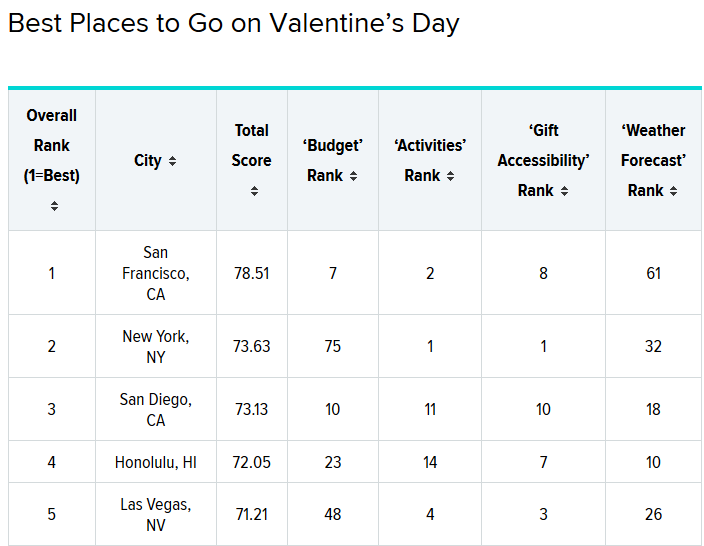Open the Honolulu, HI city link
The width and height of the screenshot is (704, 546).
(x=156, y=462)
